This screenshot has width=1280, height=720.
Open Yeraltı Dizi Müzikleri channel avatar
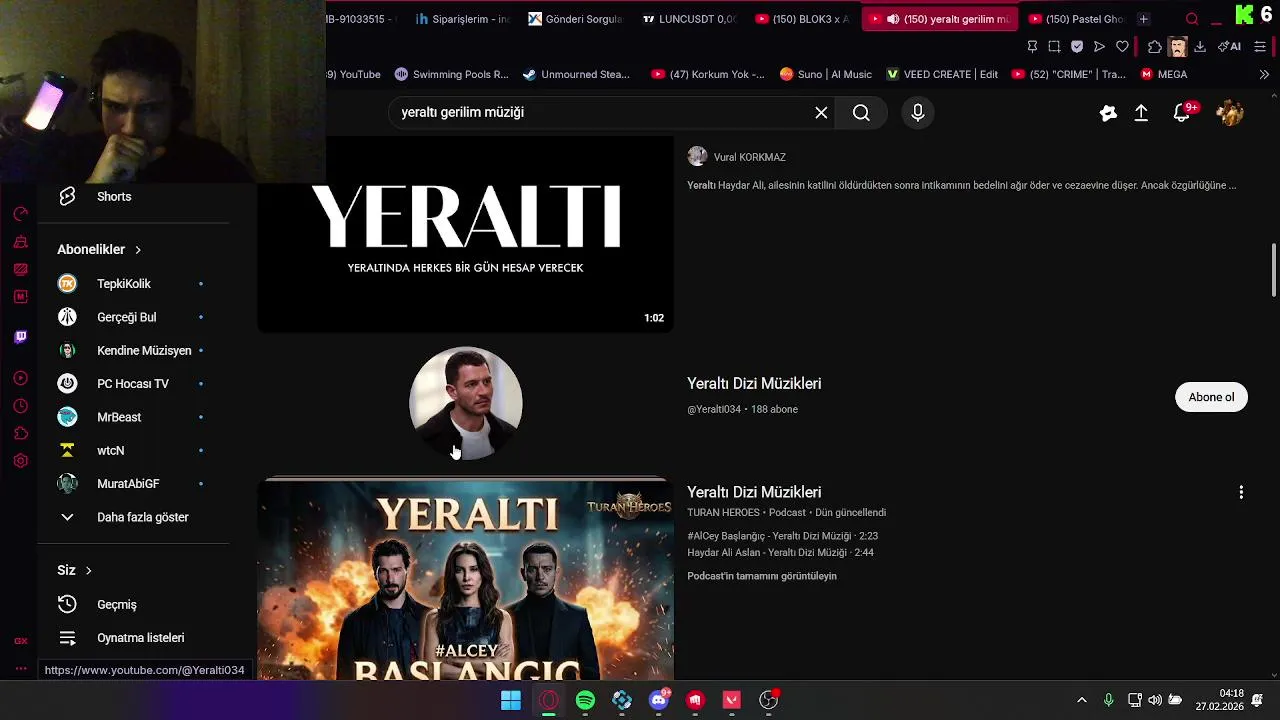[466, 403]
